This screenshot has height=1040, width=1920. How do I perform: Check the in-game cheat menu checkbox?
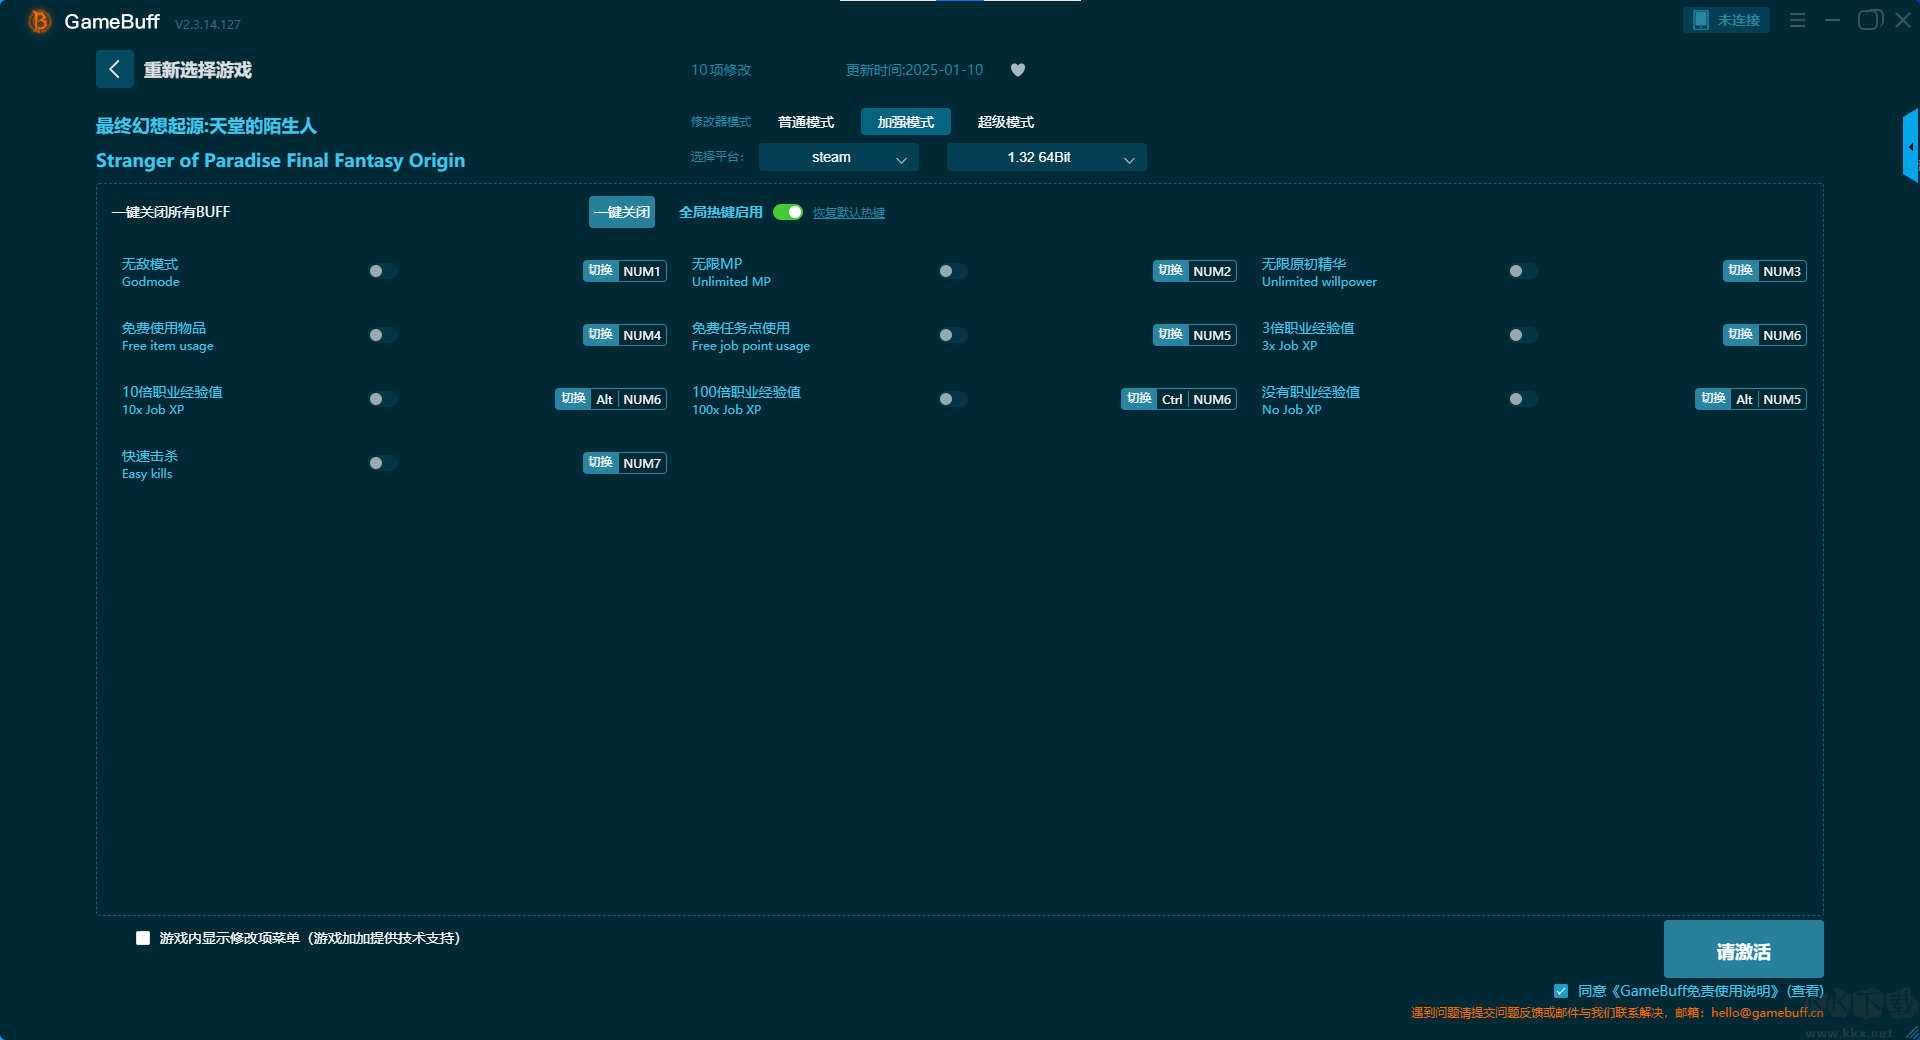point(143,938)
